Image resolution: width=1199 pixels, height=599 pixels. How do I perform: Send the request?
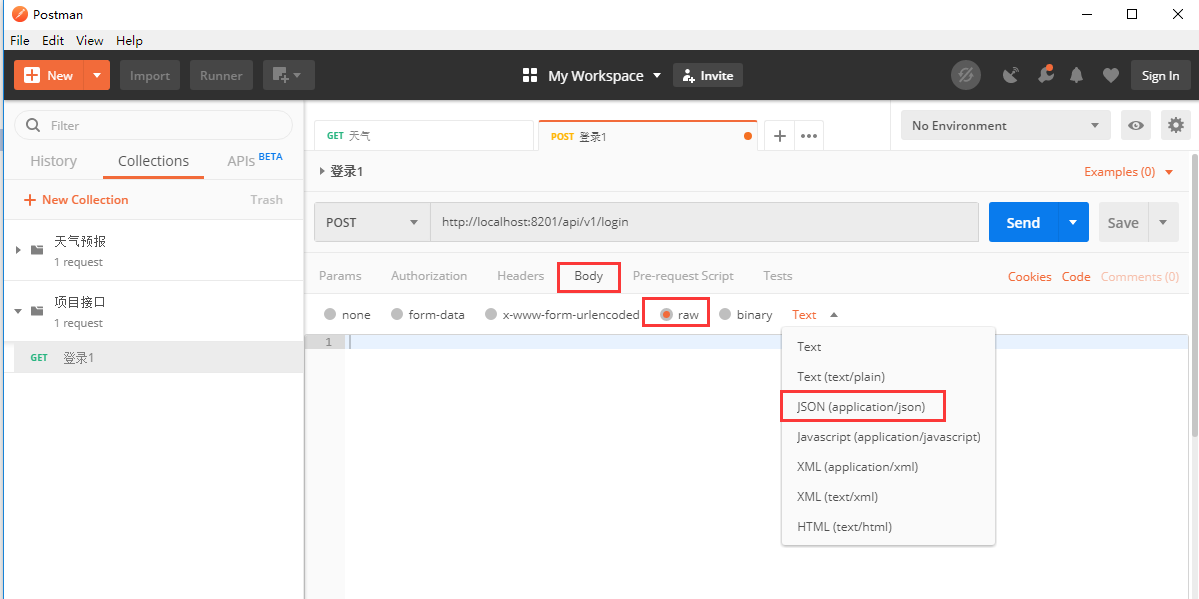(1023, 222)
